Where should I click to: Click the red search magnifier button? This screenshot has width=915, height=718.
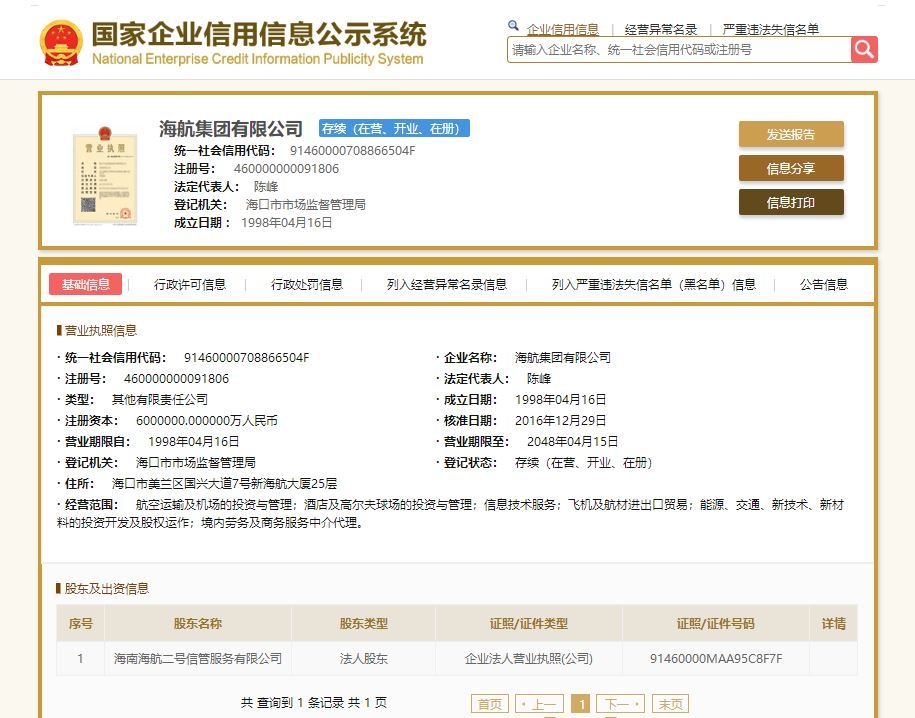[864, 50]
